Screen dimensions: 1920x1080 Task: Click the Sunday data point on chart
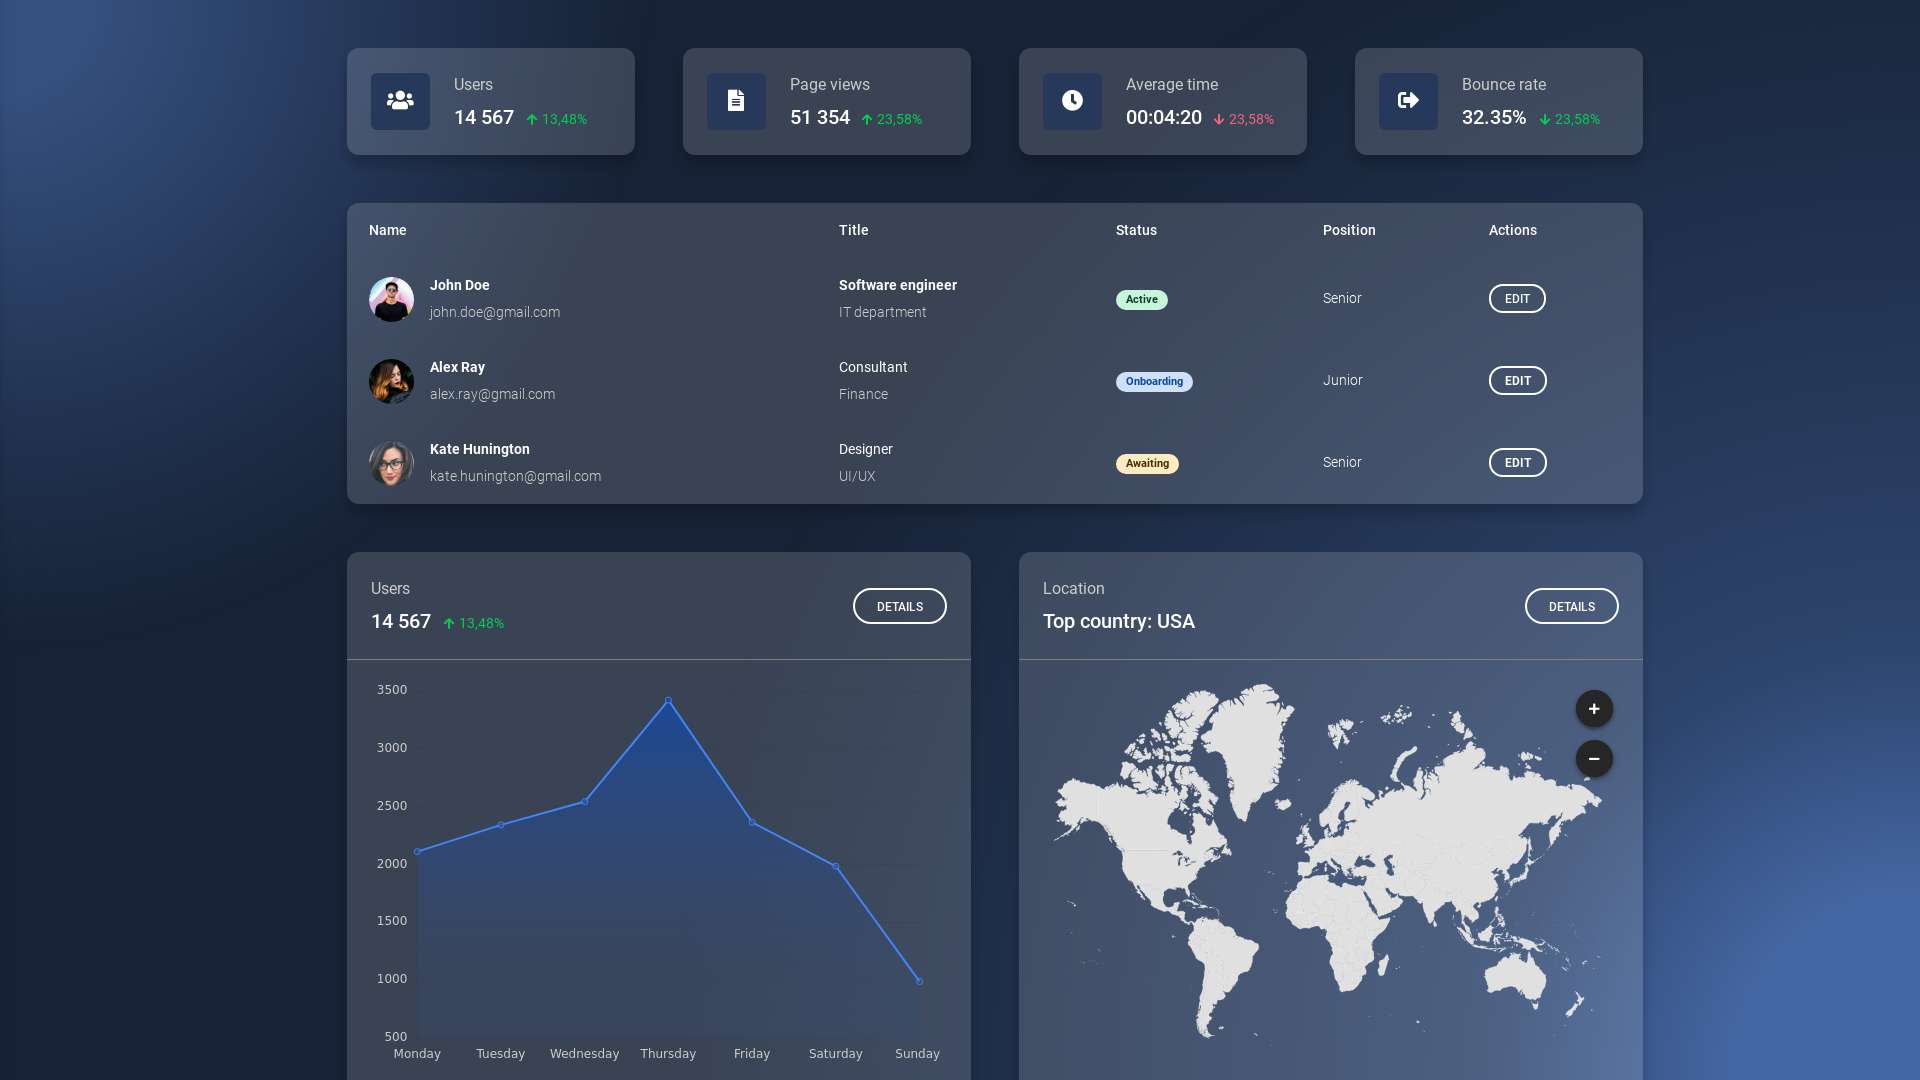919,981
